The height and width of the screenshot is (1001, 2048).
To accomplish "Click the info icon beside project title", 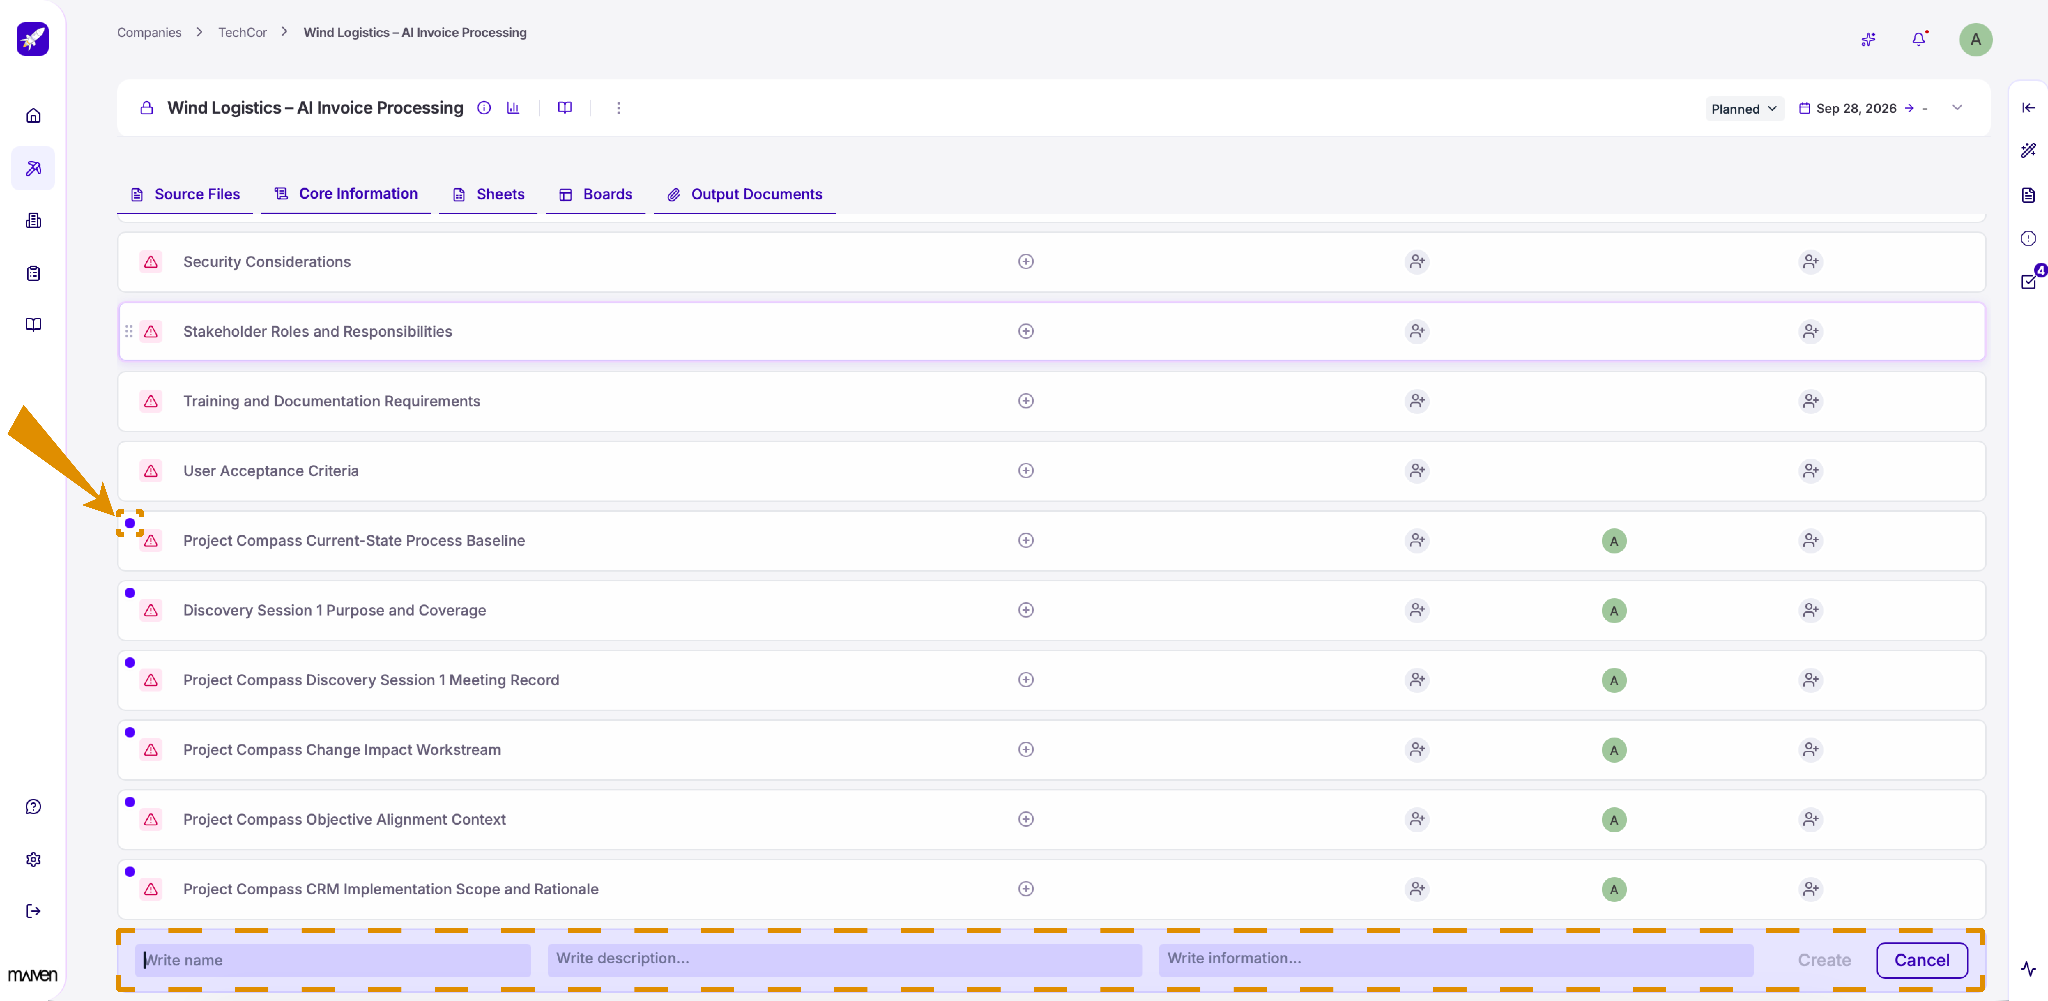I will 484,108.
